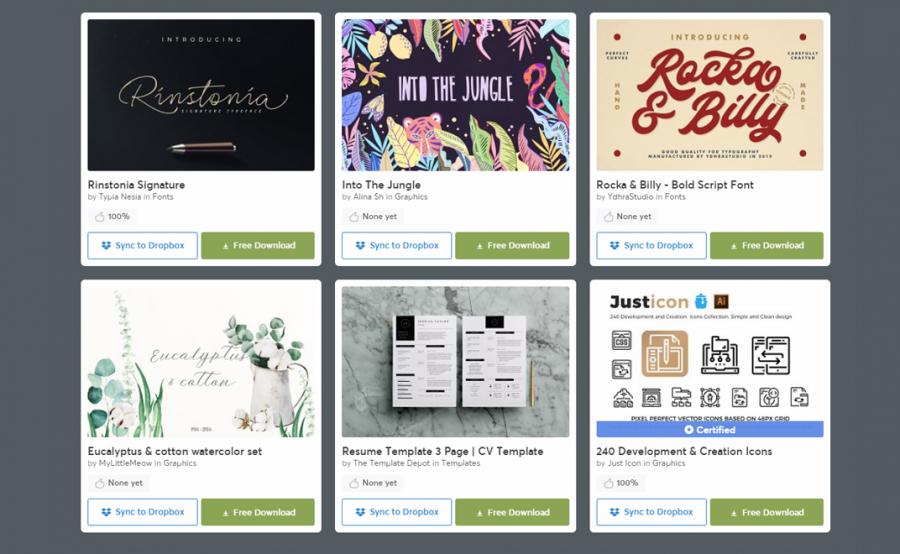Open author link Typia Nesia
The height and width of the screenshot is (554, 900).
click(119, 196)
